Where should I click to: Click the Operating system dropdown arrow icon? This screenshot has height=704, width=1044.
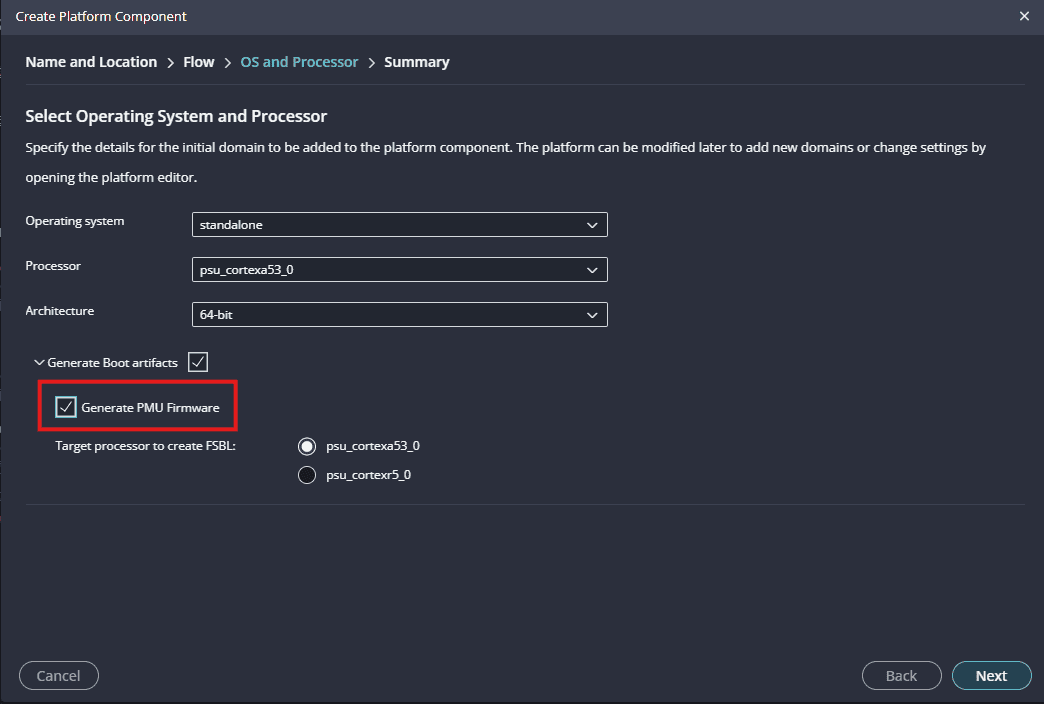click(x=592, y=225)
